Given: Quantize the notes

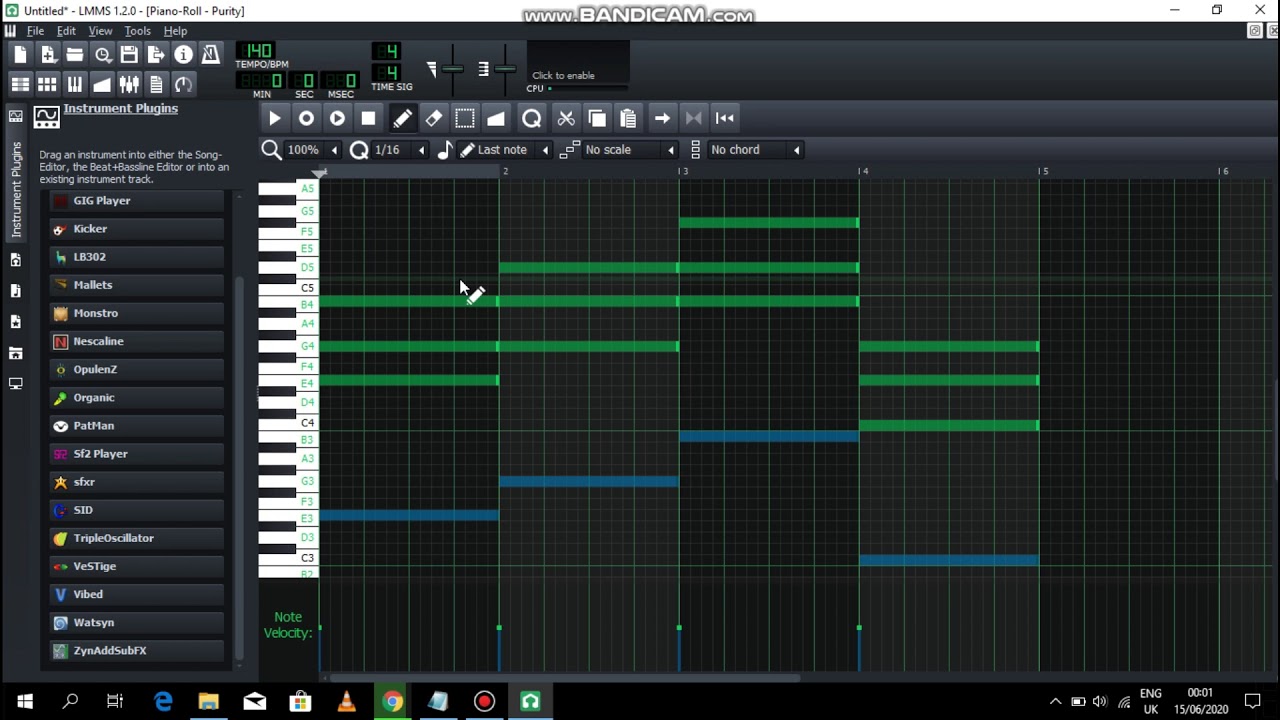Looking at the screenshot, I should [531, 118].
